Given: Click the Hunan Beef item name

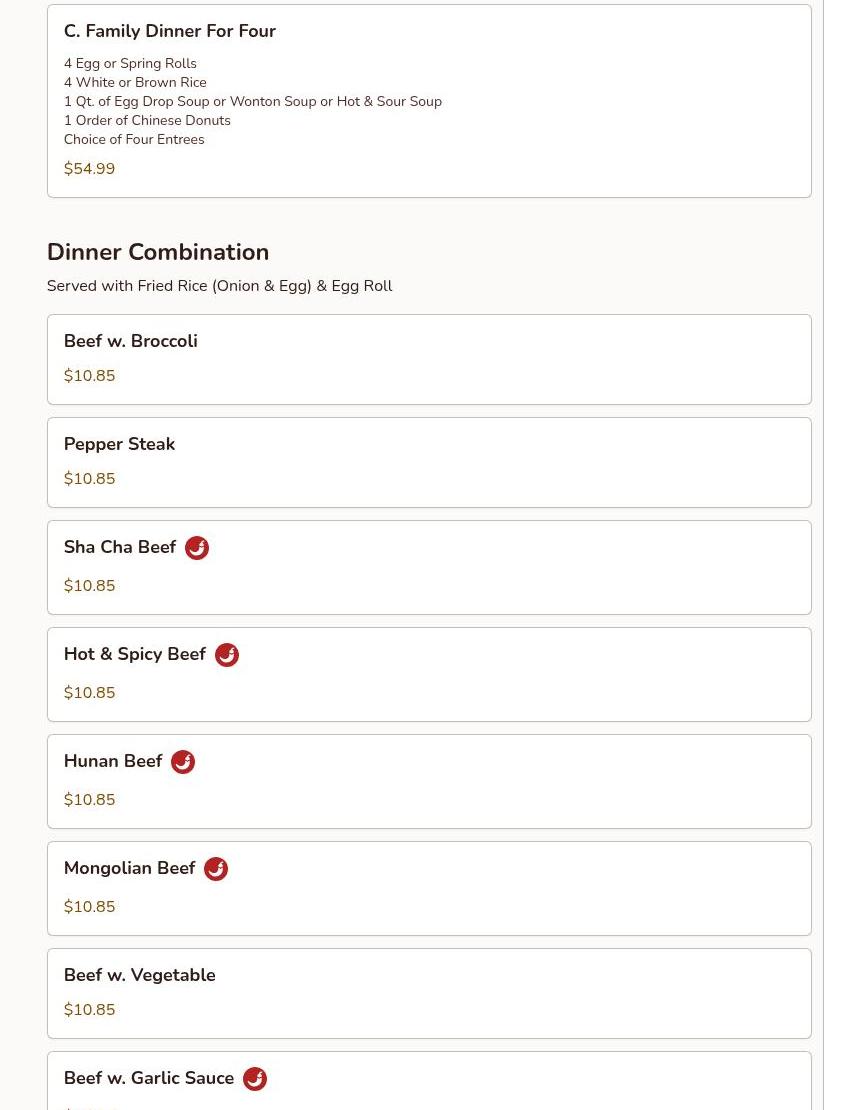Looking at the screenshot, I should [x=113, y=761].
